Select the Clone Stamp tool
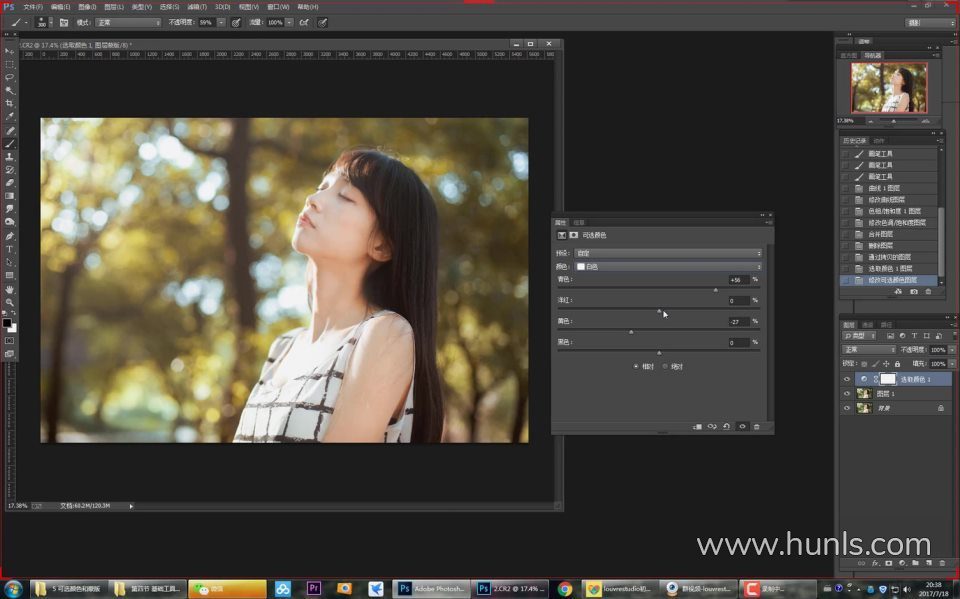 click(9, 157)
